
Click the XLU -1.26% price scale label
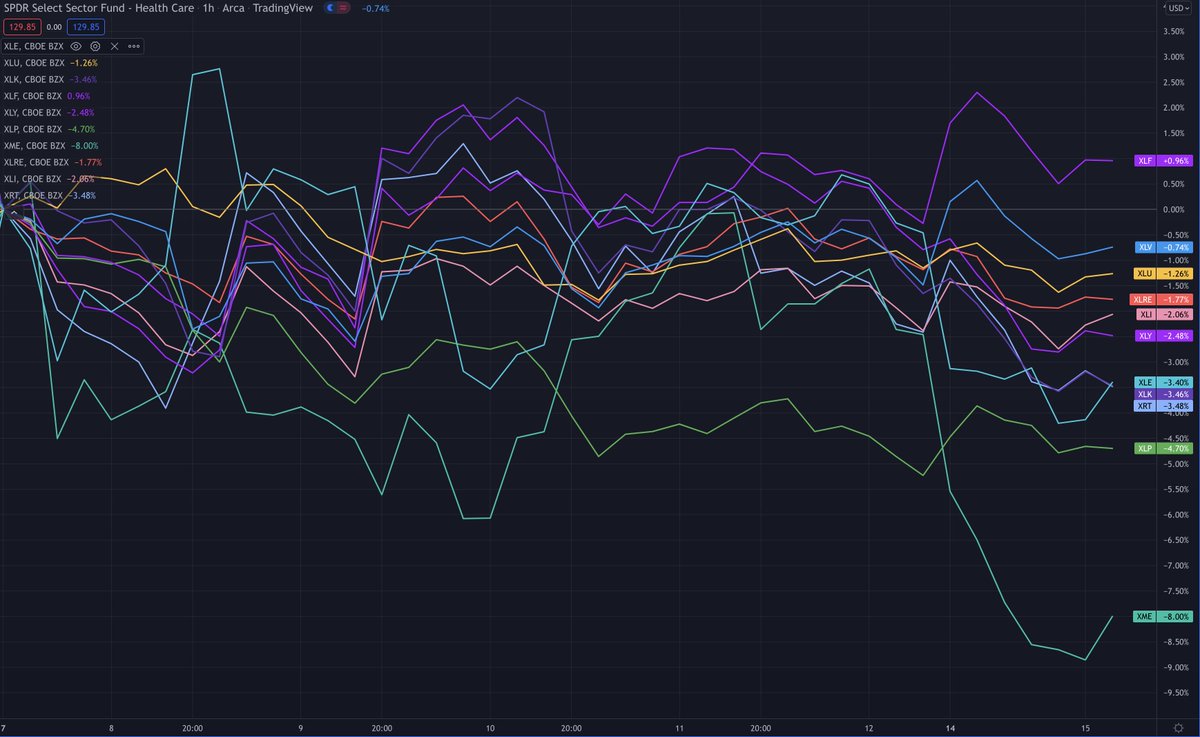tap(1163, 273)
